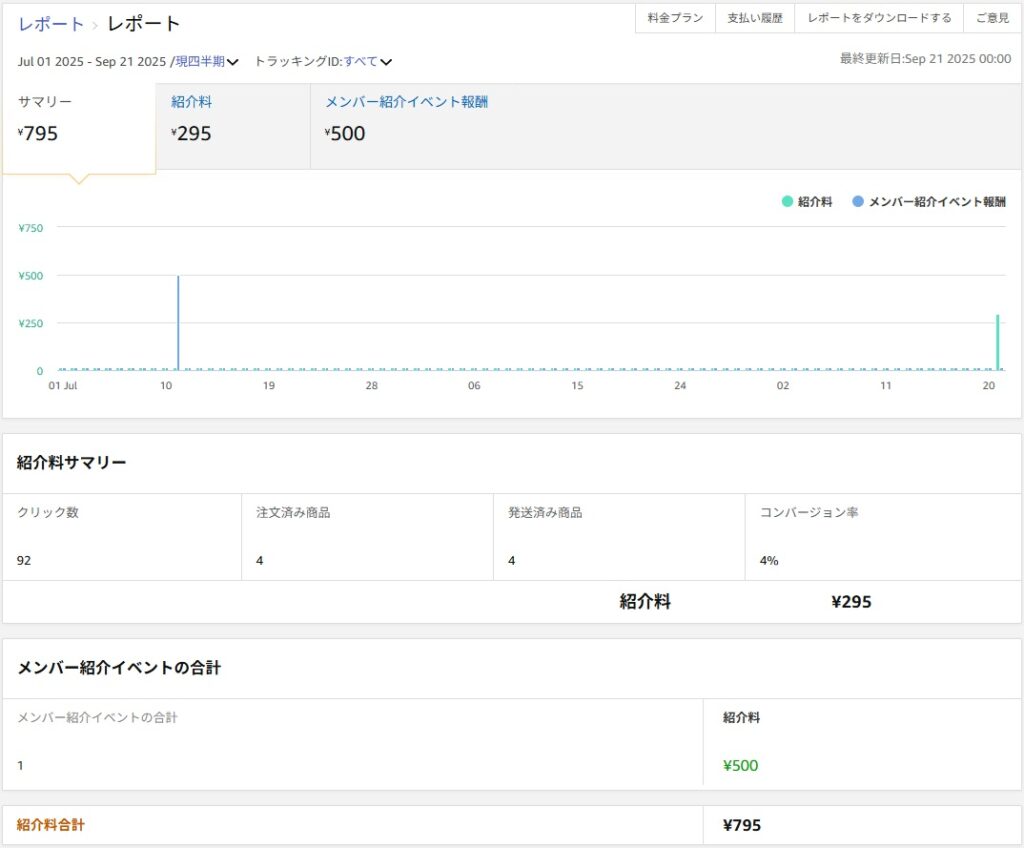Image resolution: width=1024 pixels, height=848 pixels.
Task: Select the サマリー tab showing ¥795
Action: point(79,119)
